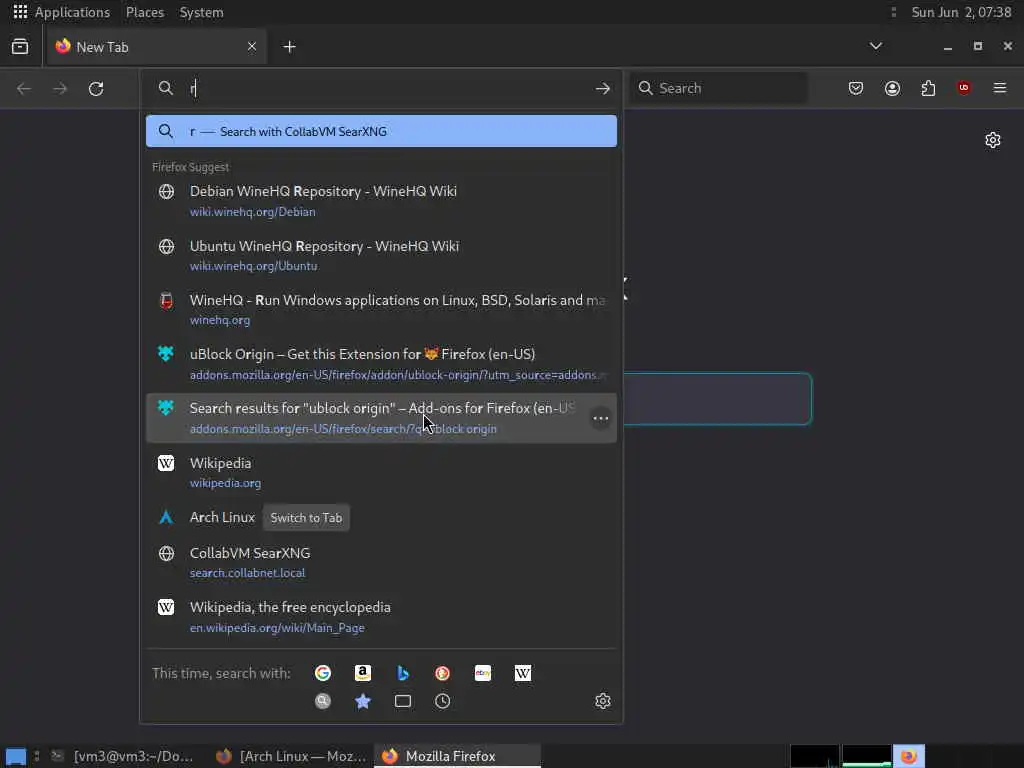
Task: Open uBlock Origin extension page suggestion
Action: click(381, 364)
